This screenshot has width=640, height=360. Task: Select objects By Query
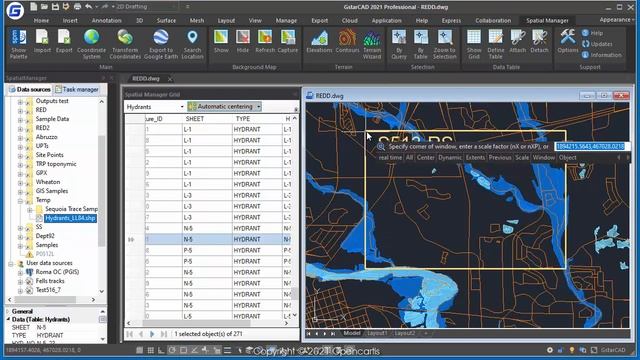pyautogui.click(x=399, y=44)
